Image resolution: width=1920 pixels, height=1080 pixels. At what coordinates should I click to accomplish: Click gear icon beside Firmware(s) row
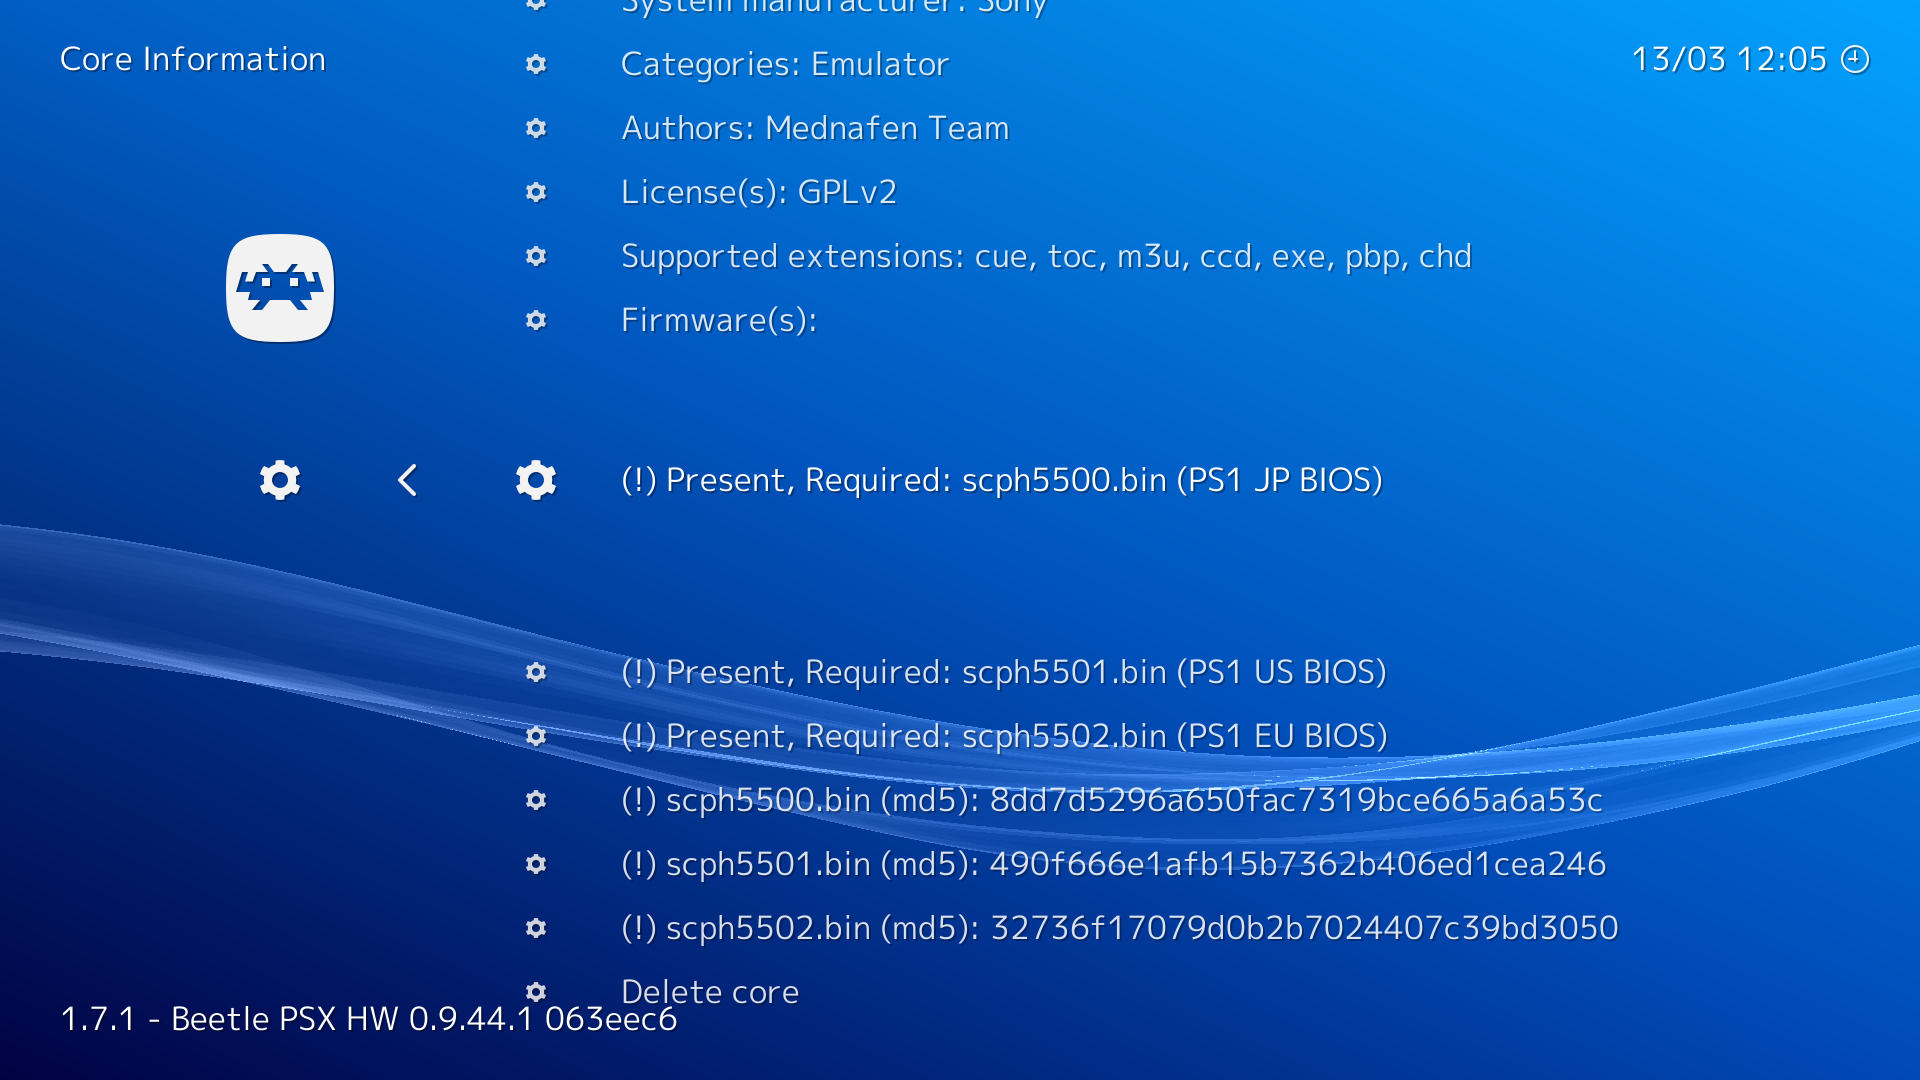pos(536,320)
